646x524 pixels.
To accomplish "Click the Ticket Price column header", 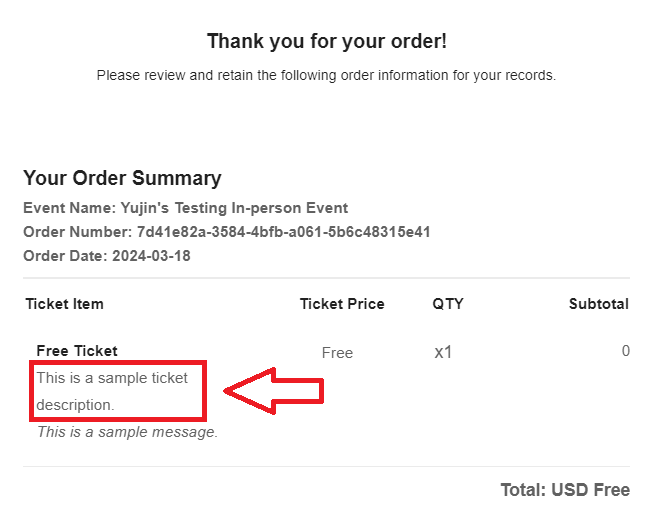I will (x=342, y=304).
